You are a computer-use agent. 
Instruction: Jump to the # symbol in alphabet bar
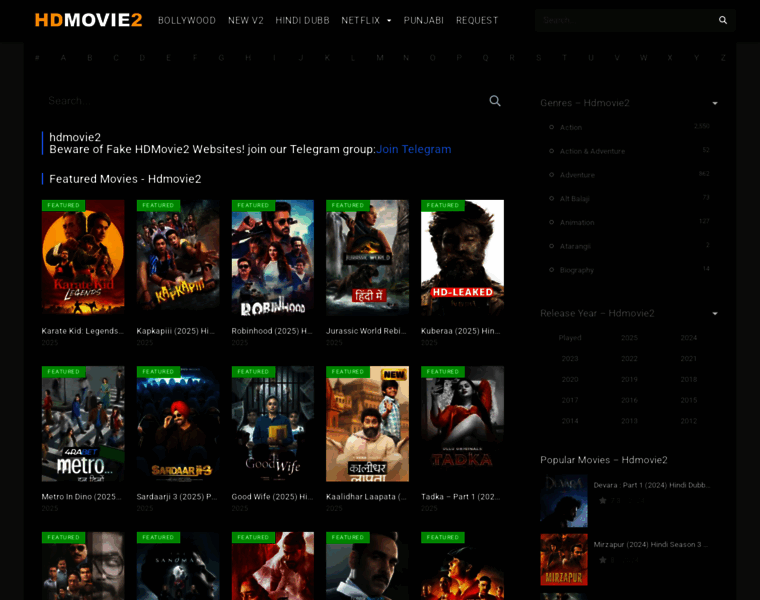click(x=37, y=58)
